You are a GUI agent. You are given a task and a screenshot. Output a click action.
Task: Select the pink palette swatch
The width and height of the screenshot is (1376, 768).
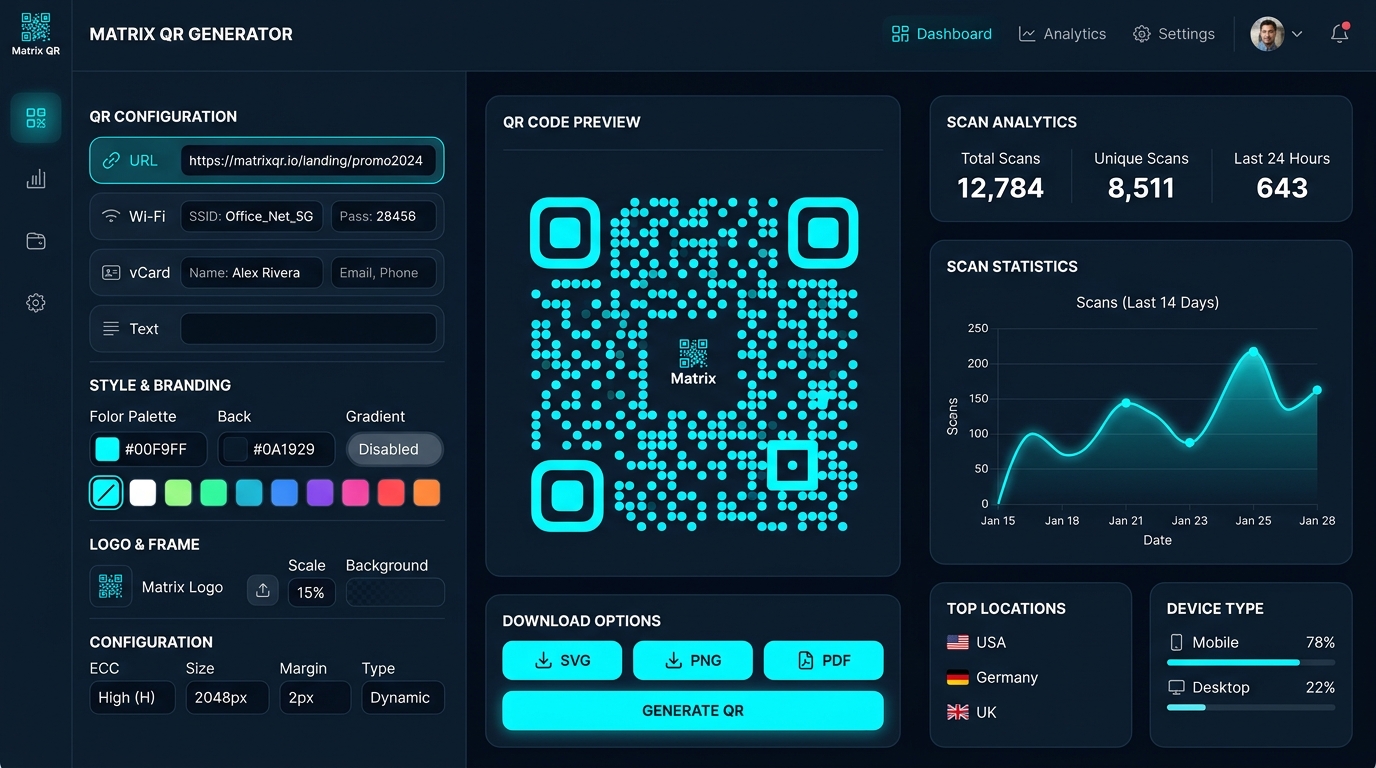click(356, 492)
